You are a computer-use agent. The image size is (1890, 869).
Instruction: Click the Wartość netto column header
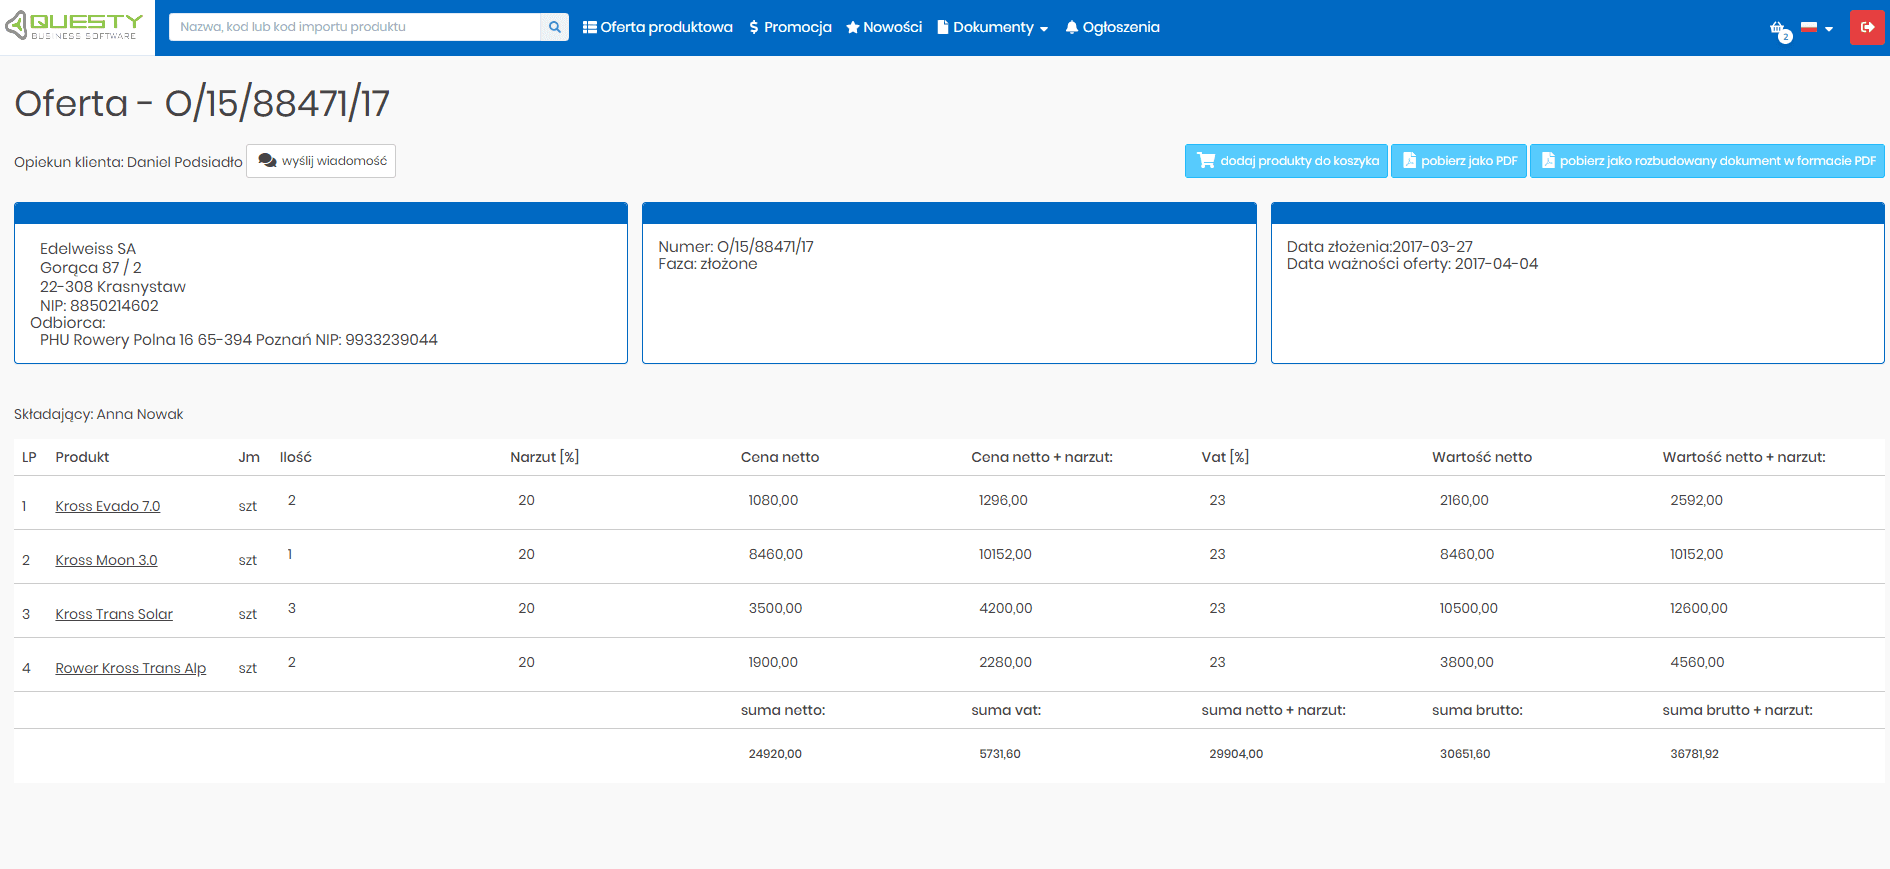[x=1482, y=457]
